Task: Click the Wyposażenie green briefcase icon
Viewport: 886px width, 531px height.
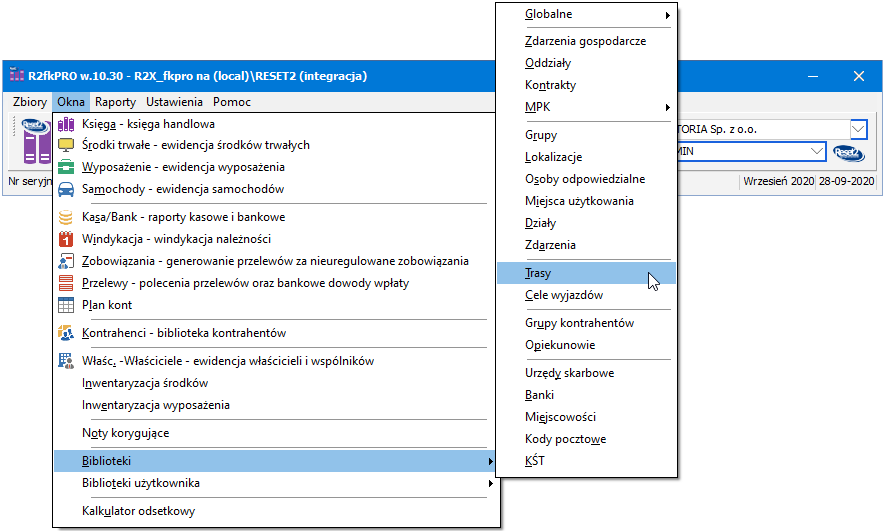Action: (x=66, y=167)
